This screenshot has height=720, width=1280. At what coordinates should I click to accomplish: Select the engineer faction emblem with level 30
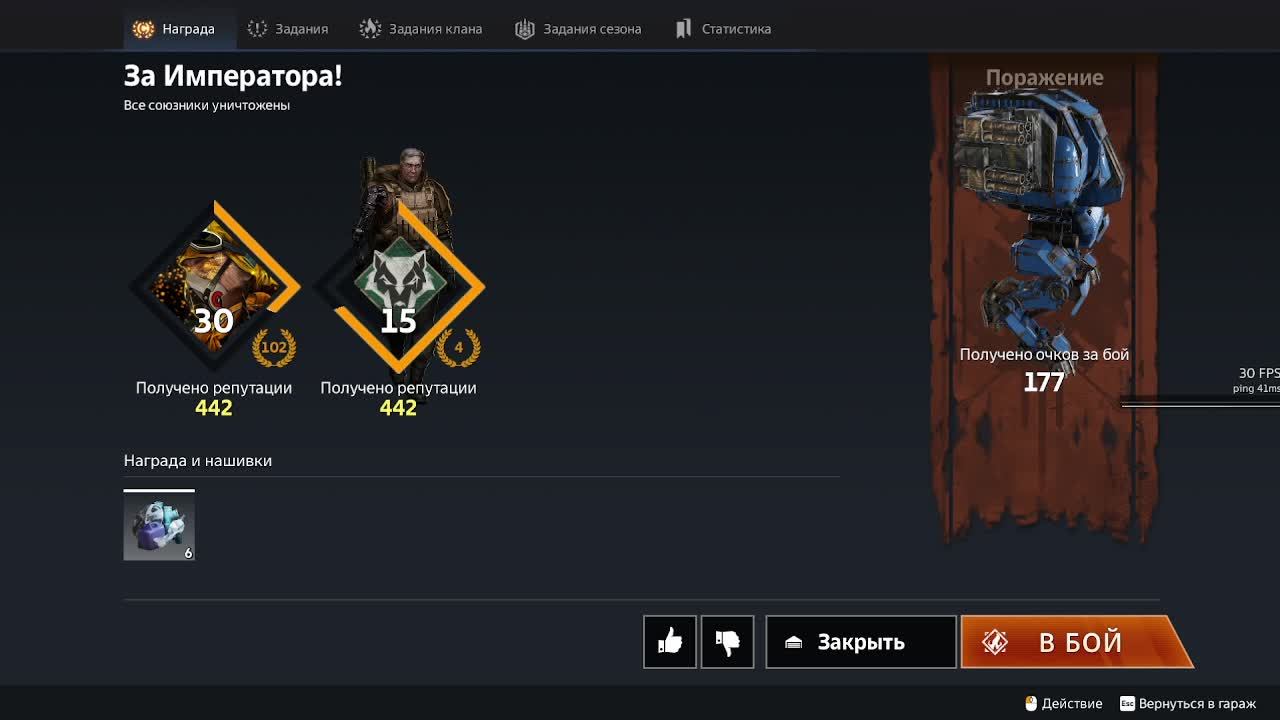pyautogui.click(x=214, y=287)
